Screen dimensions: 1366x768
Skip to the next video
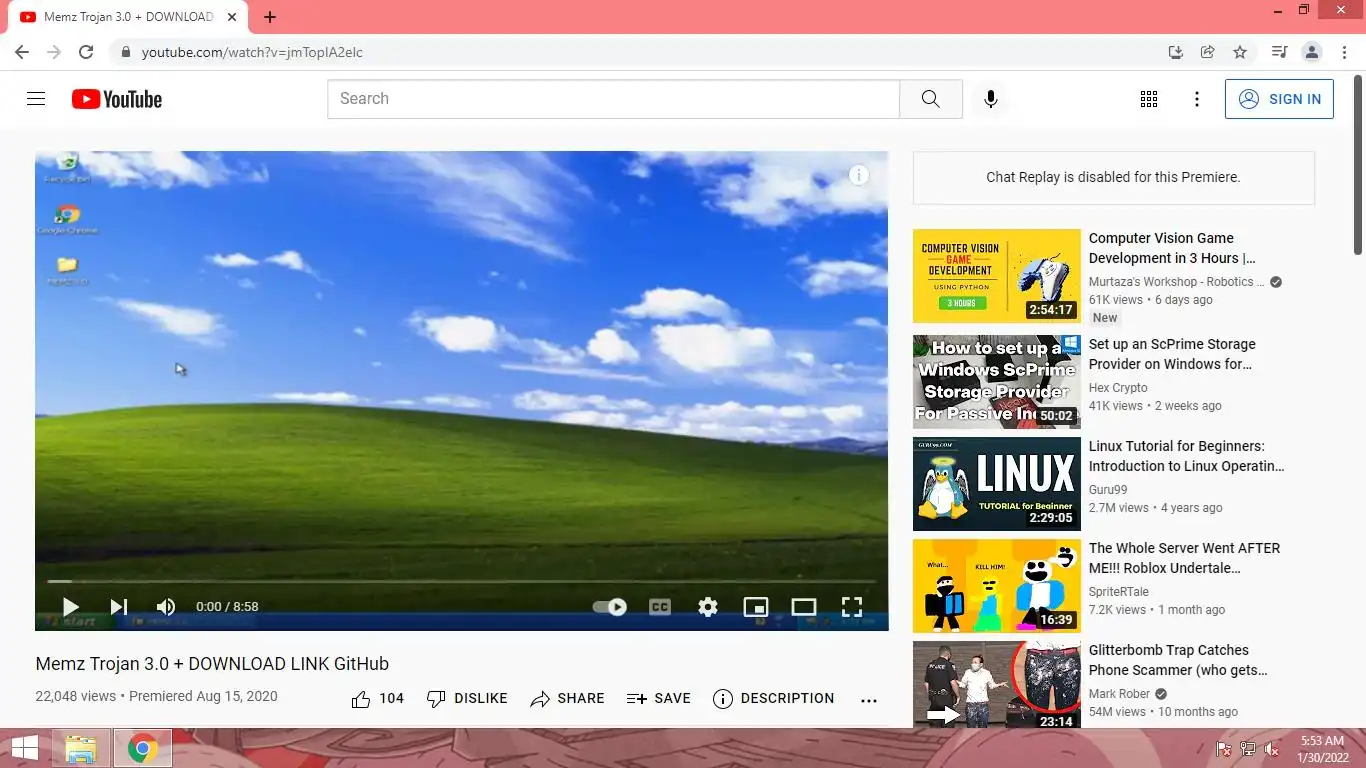(118, 606)
